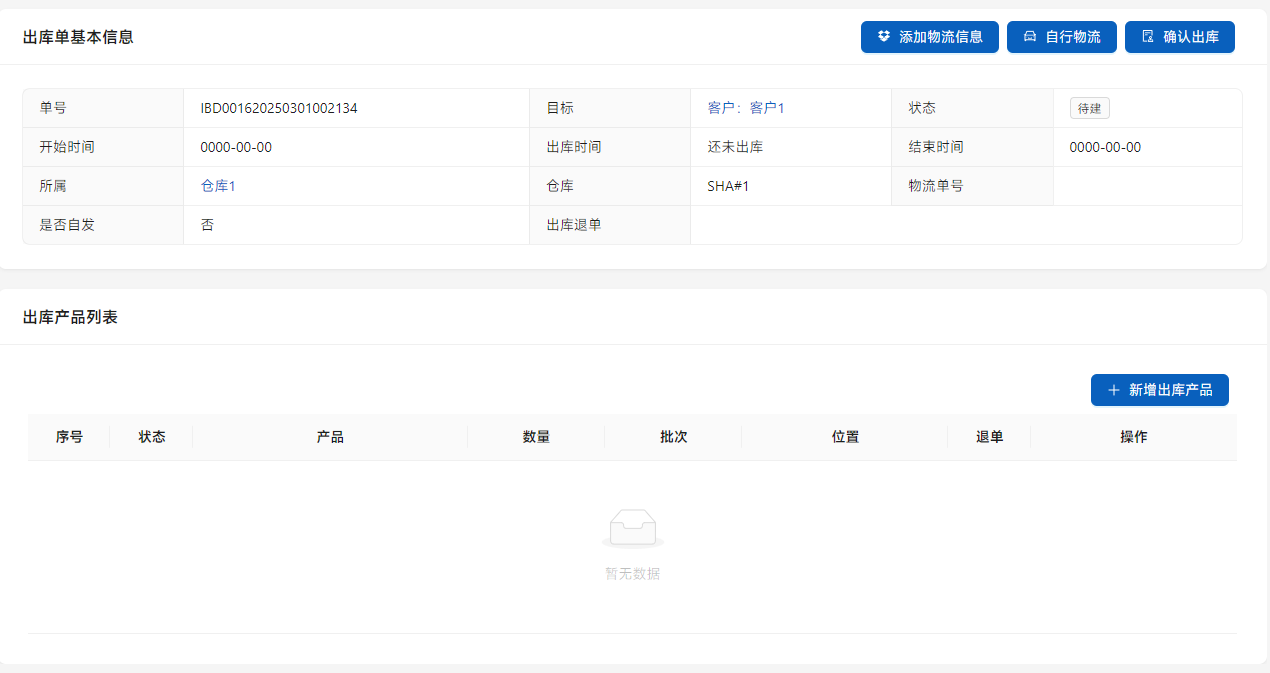Viewport: 1270px width, 673px height.
Task: Click the box icon on 添加物流信息 button
Action: click(884, 37)
